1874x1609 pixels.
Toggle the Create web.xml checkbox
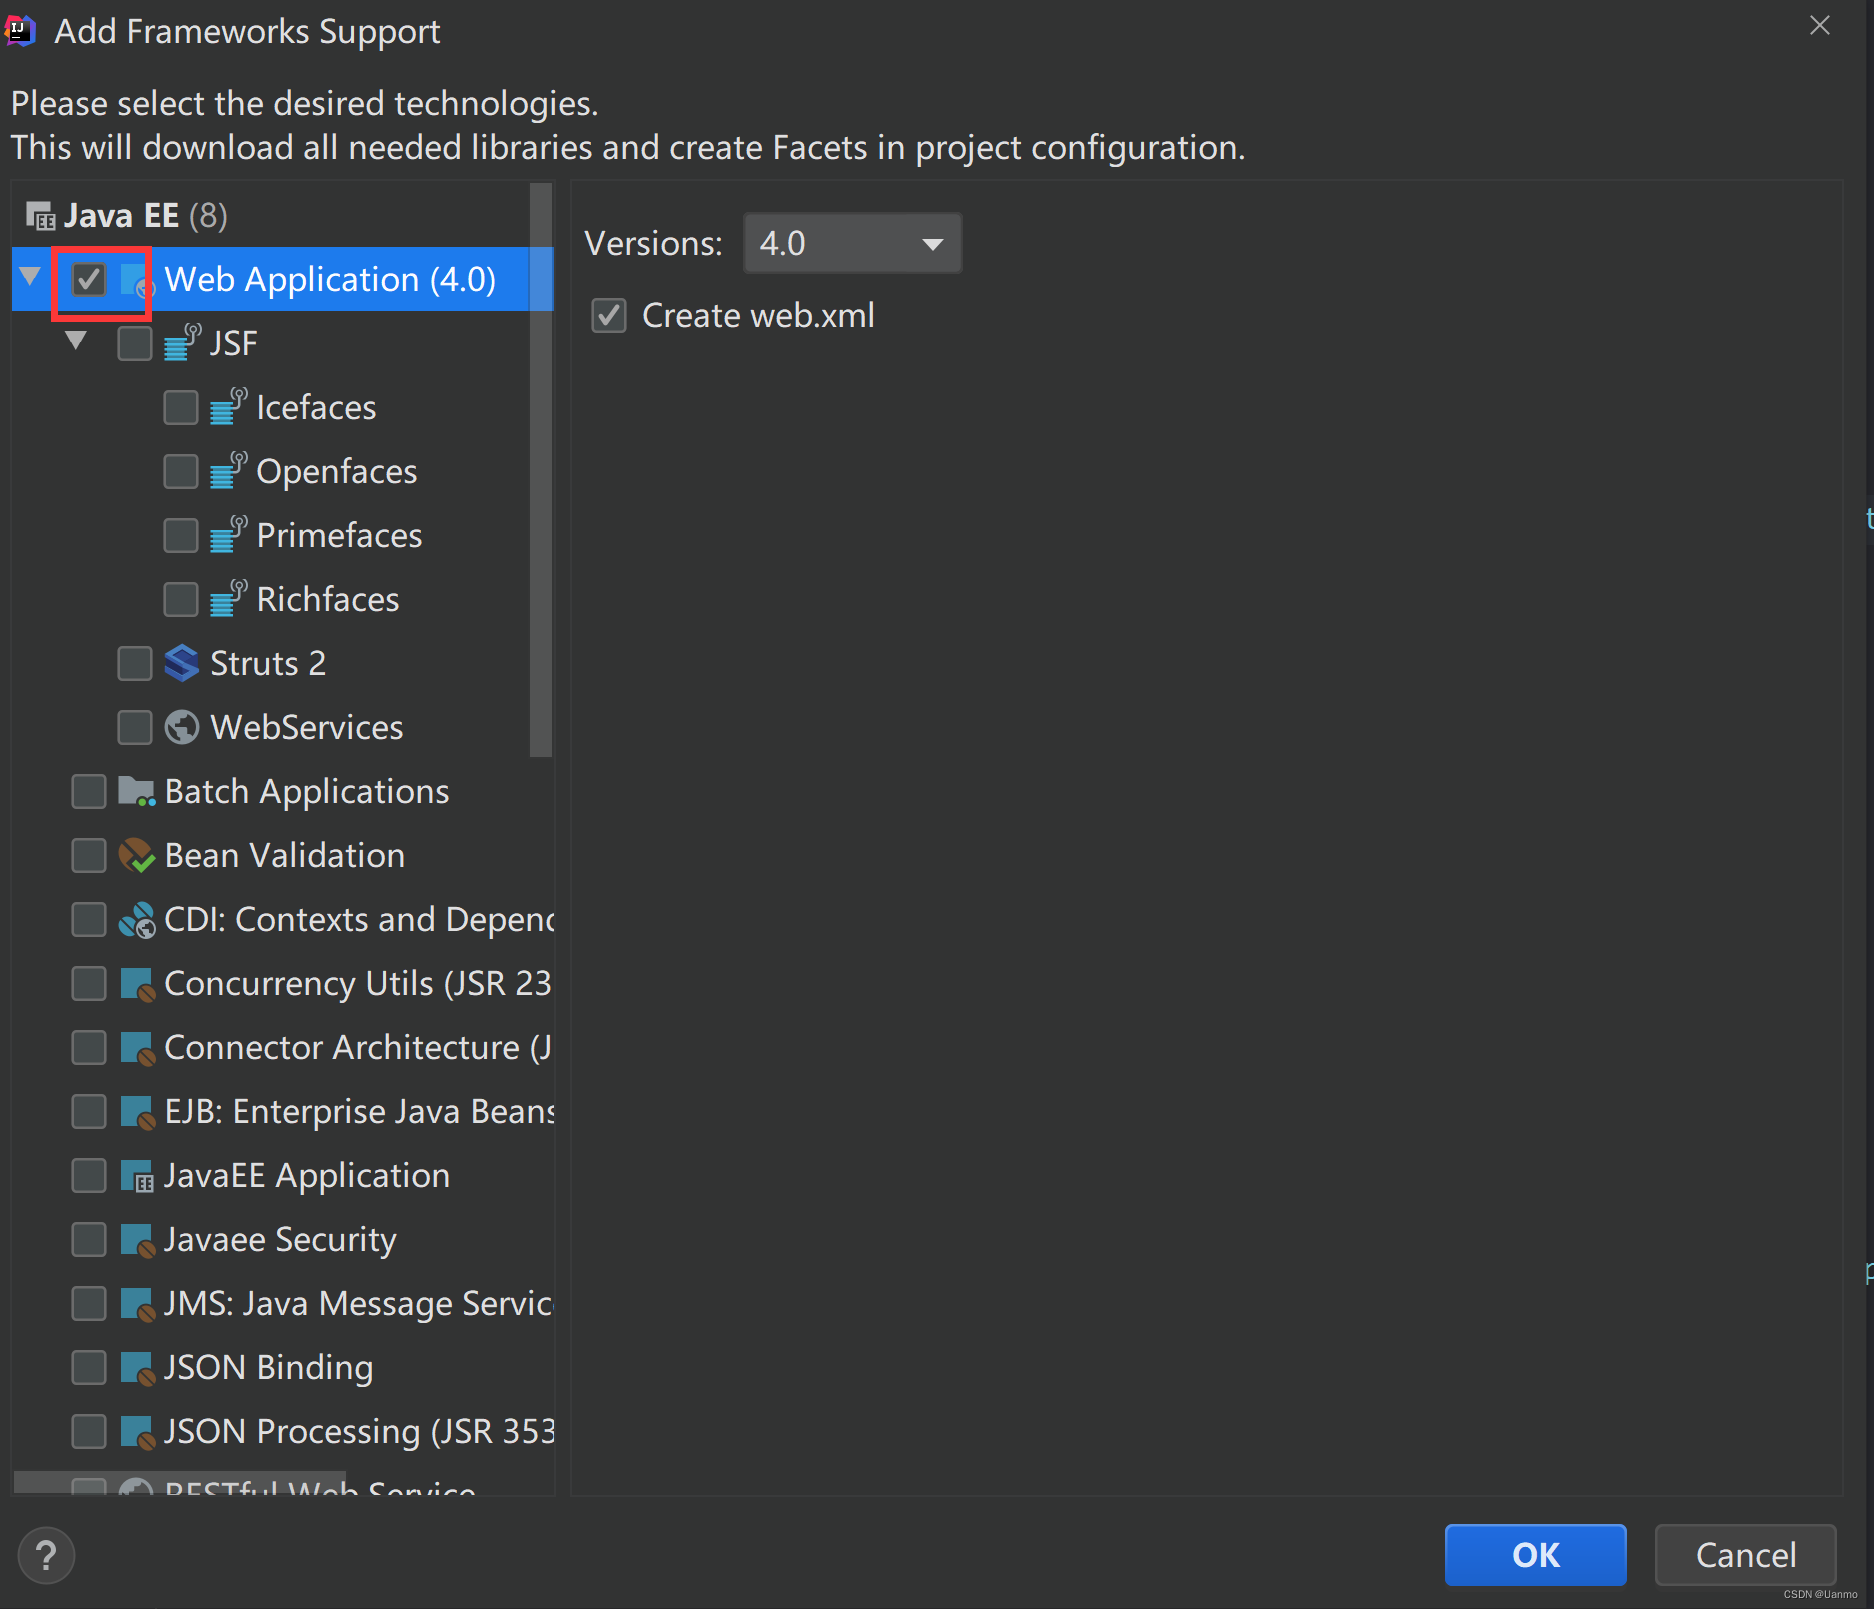(x=609, y=315)
